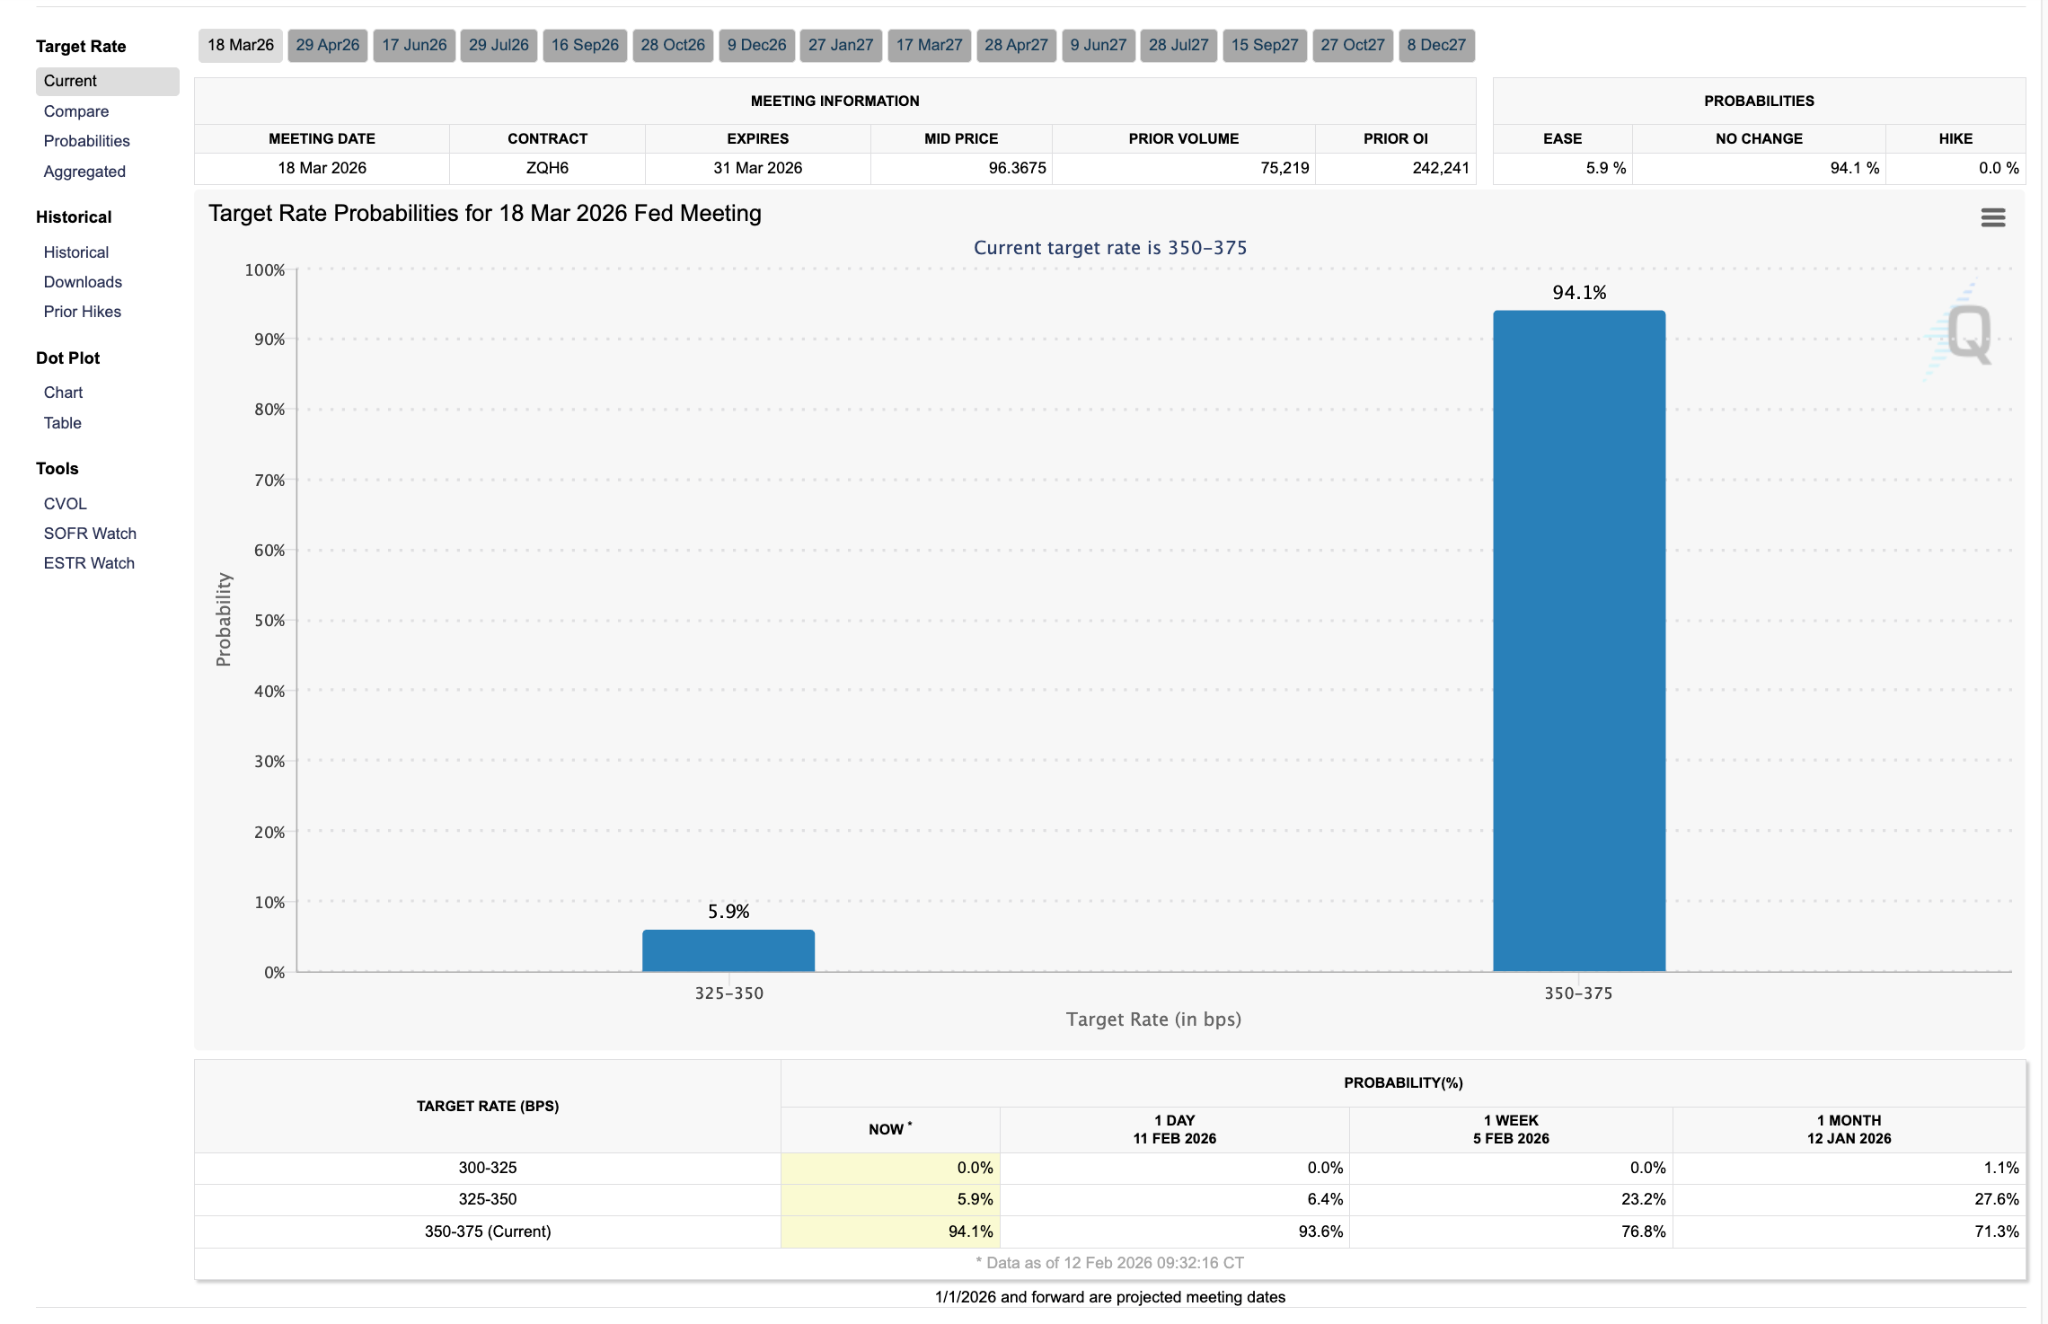Select the 17 Jun26 meeting date

coord(413,44)
